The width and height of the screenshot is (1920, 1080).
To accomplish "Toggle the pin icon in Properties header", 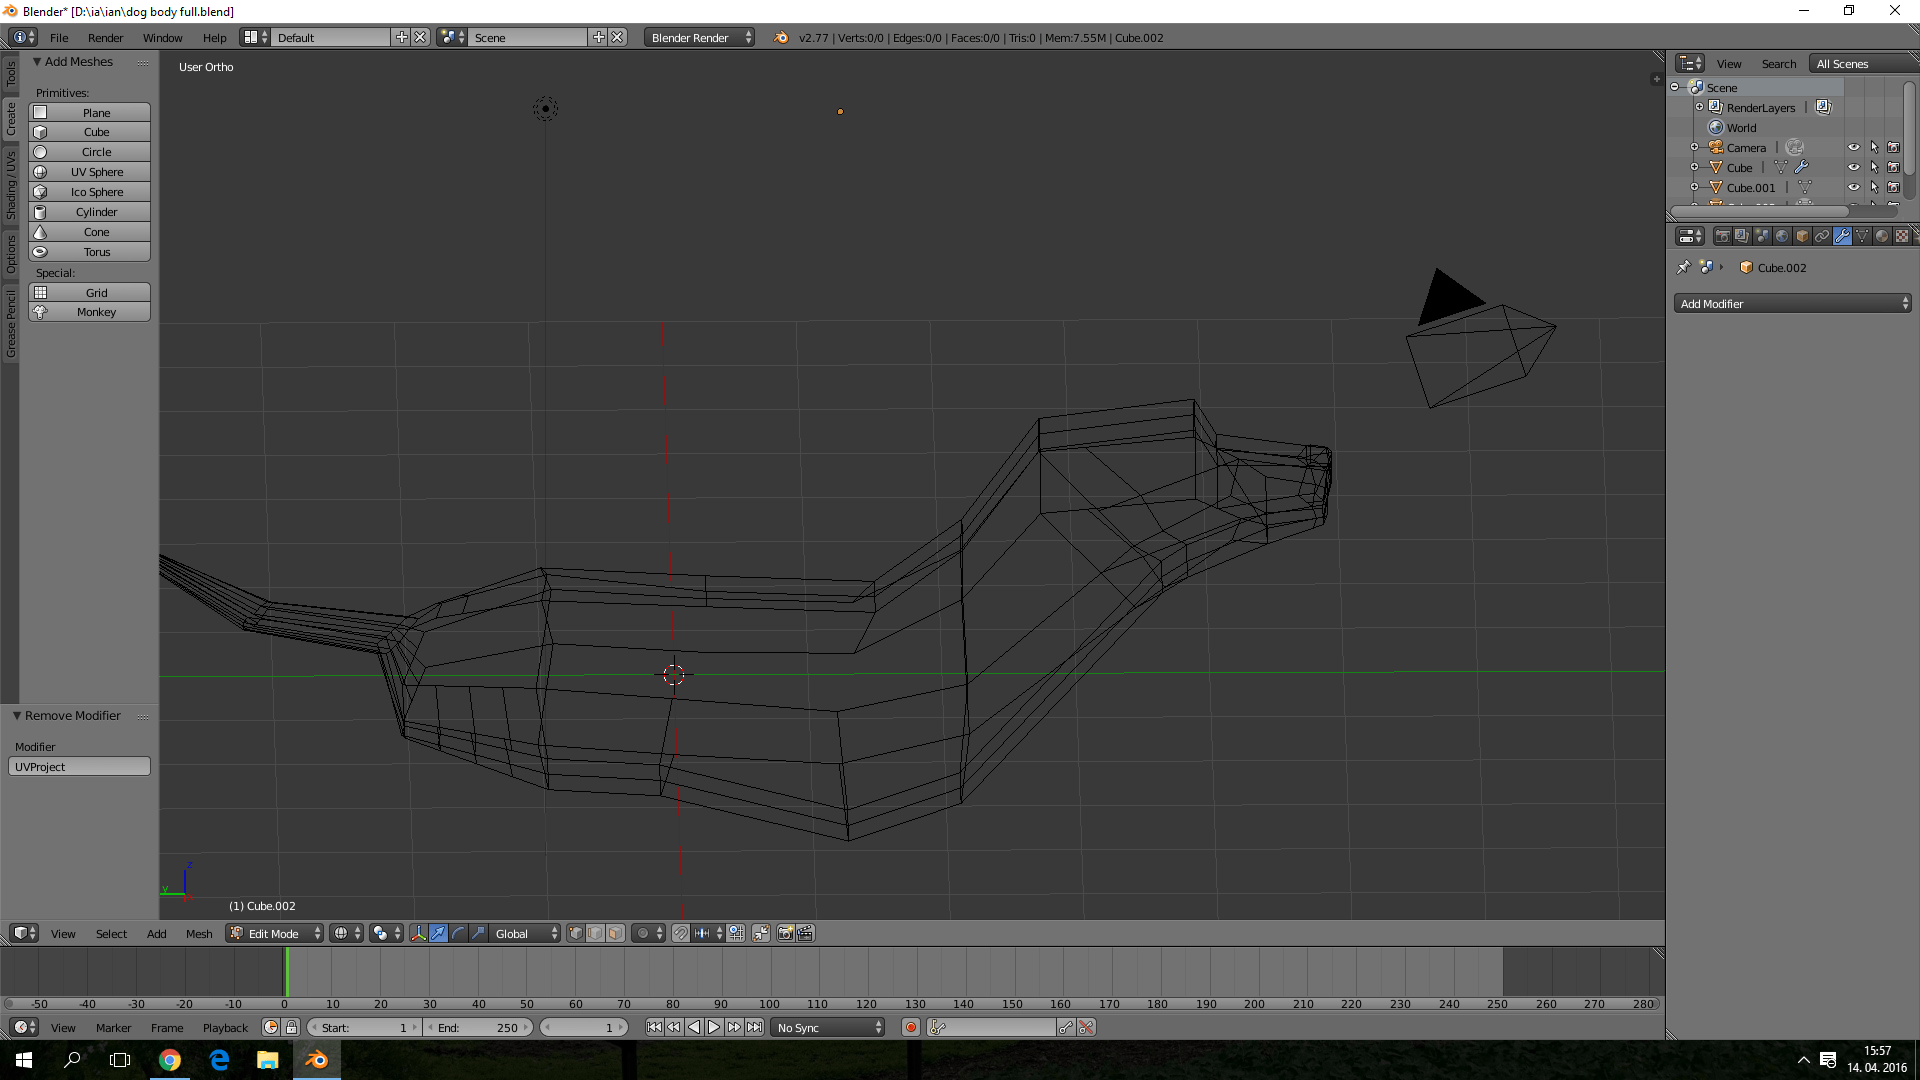I will 1684,267.
